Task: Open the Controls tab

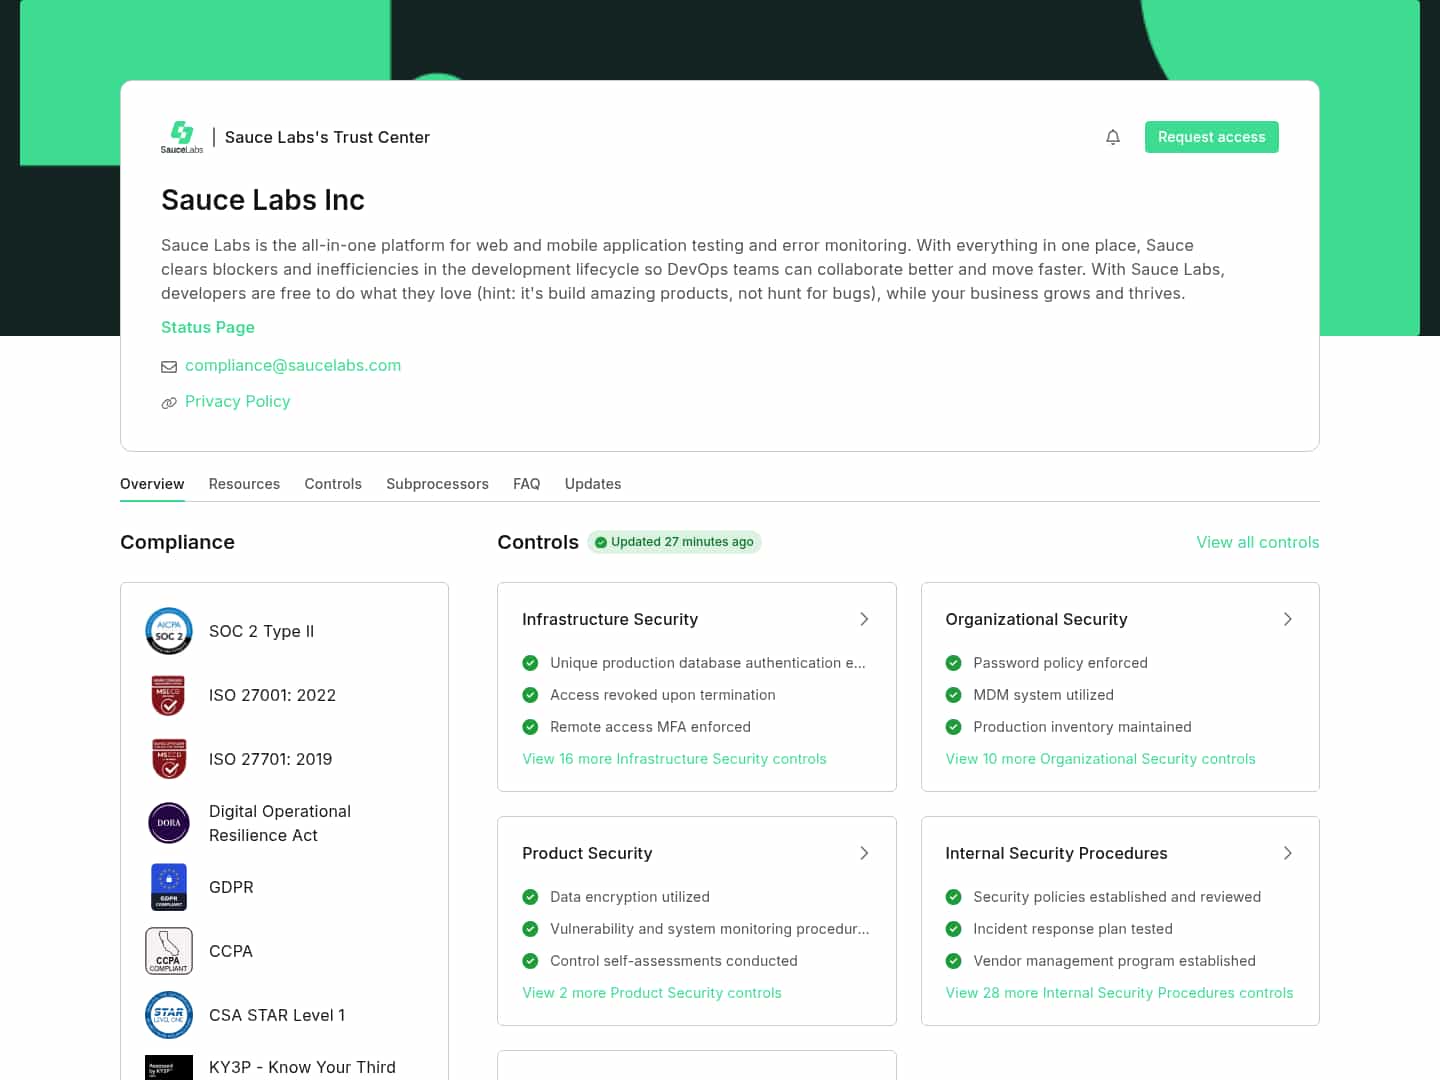Action: pos(333,484)
